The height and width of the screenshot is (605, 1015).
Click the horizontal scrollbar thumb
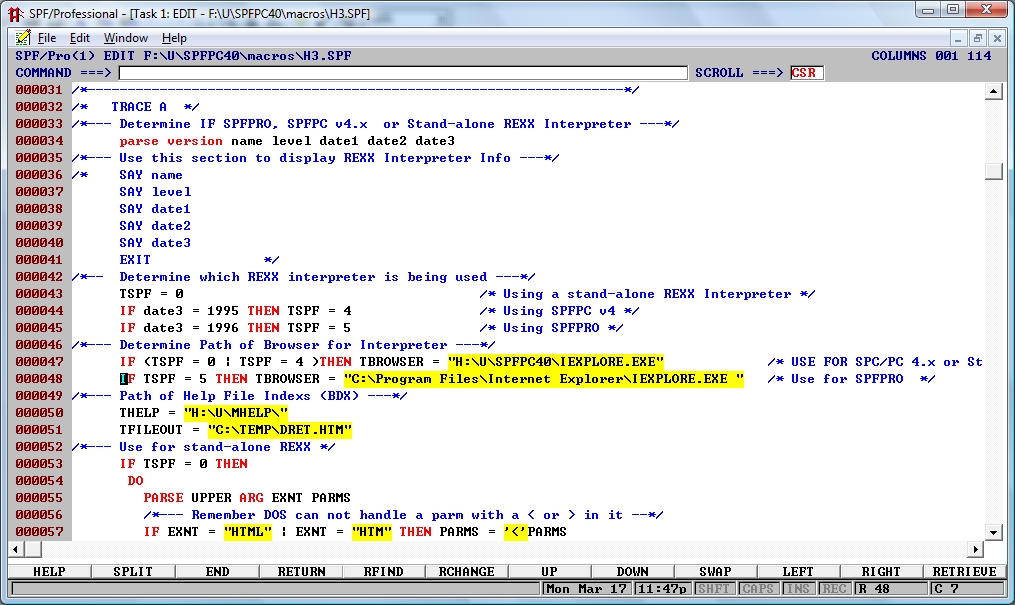[33, 549]
